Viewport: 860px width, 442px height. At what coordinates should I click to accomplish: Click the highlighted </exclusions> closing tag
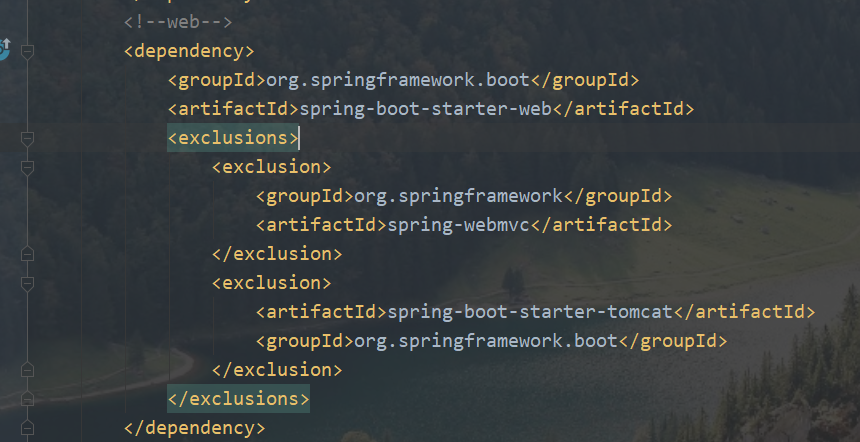coord(239,399)
